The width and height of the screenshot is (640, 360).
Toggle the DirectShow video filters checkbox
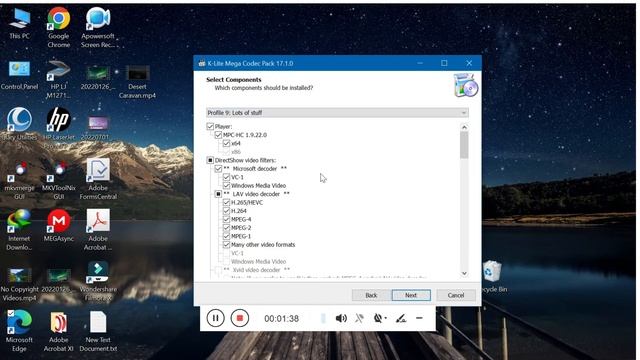210,160
